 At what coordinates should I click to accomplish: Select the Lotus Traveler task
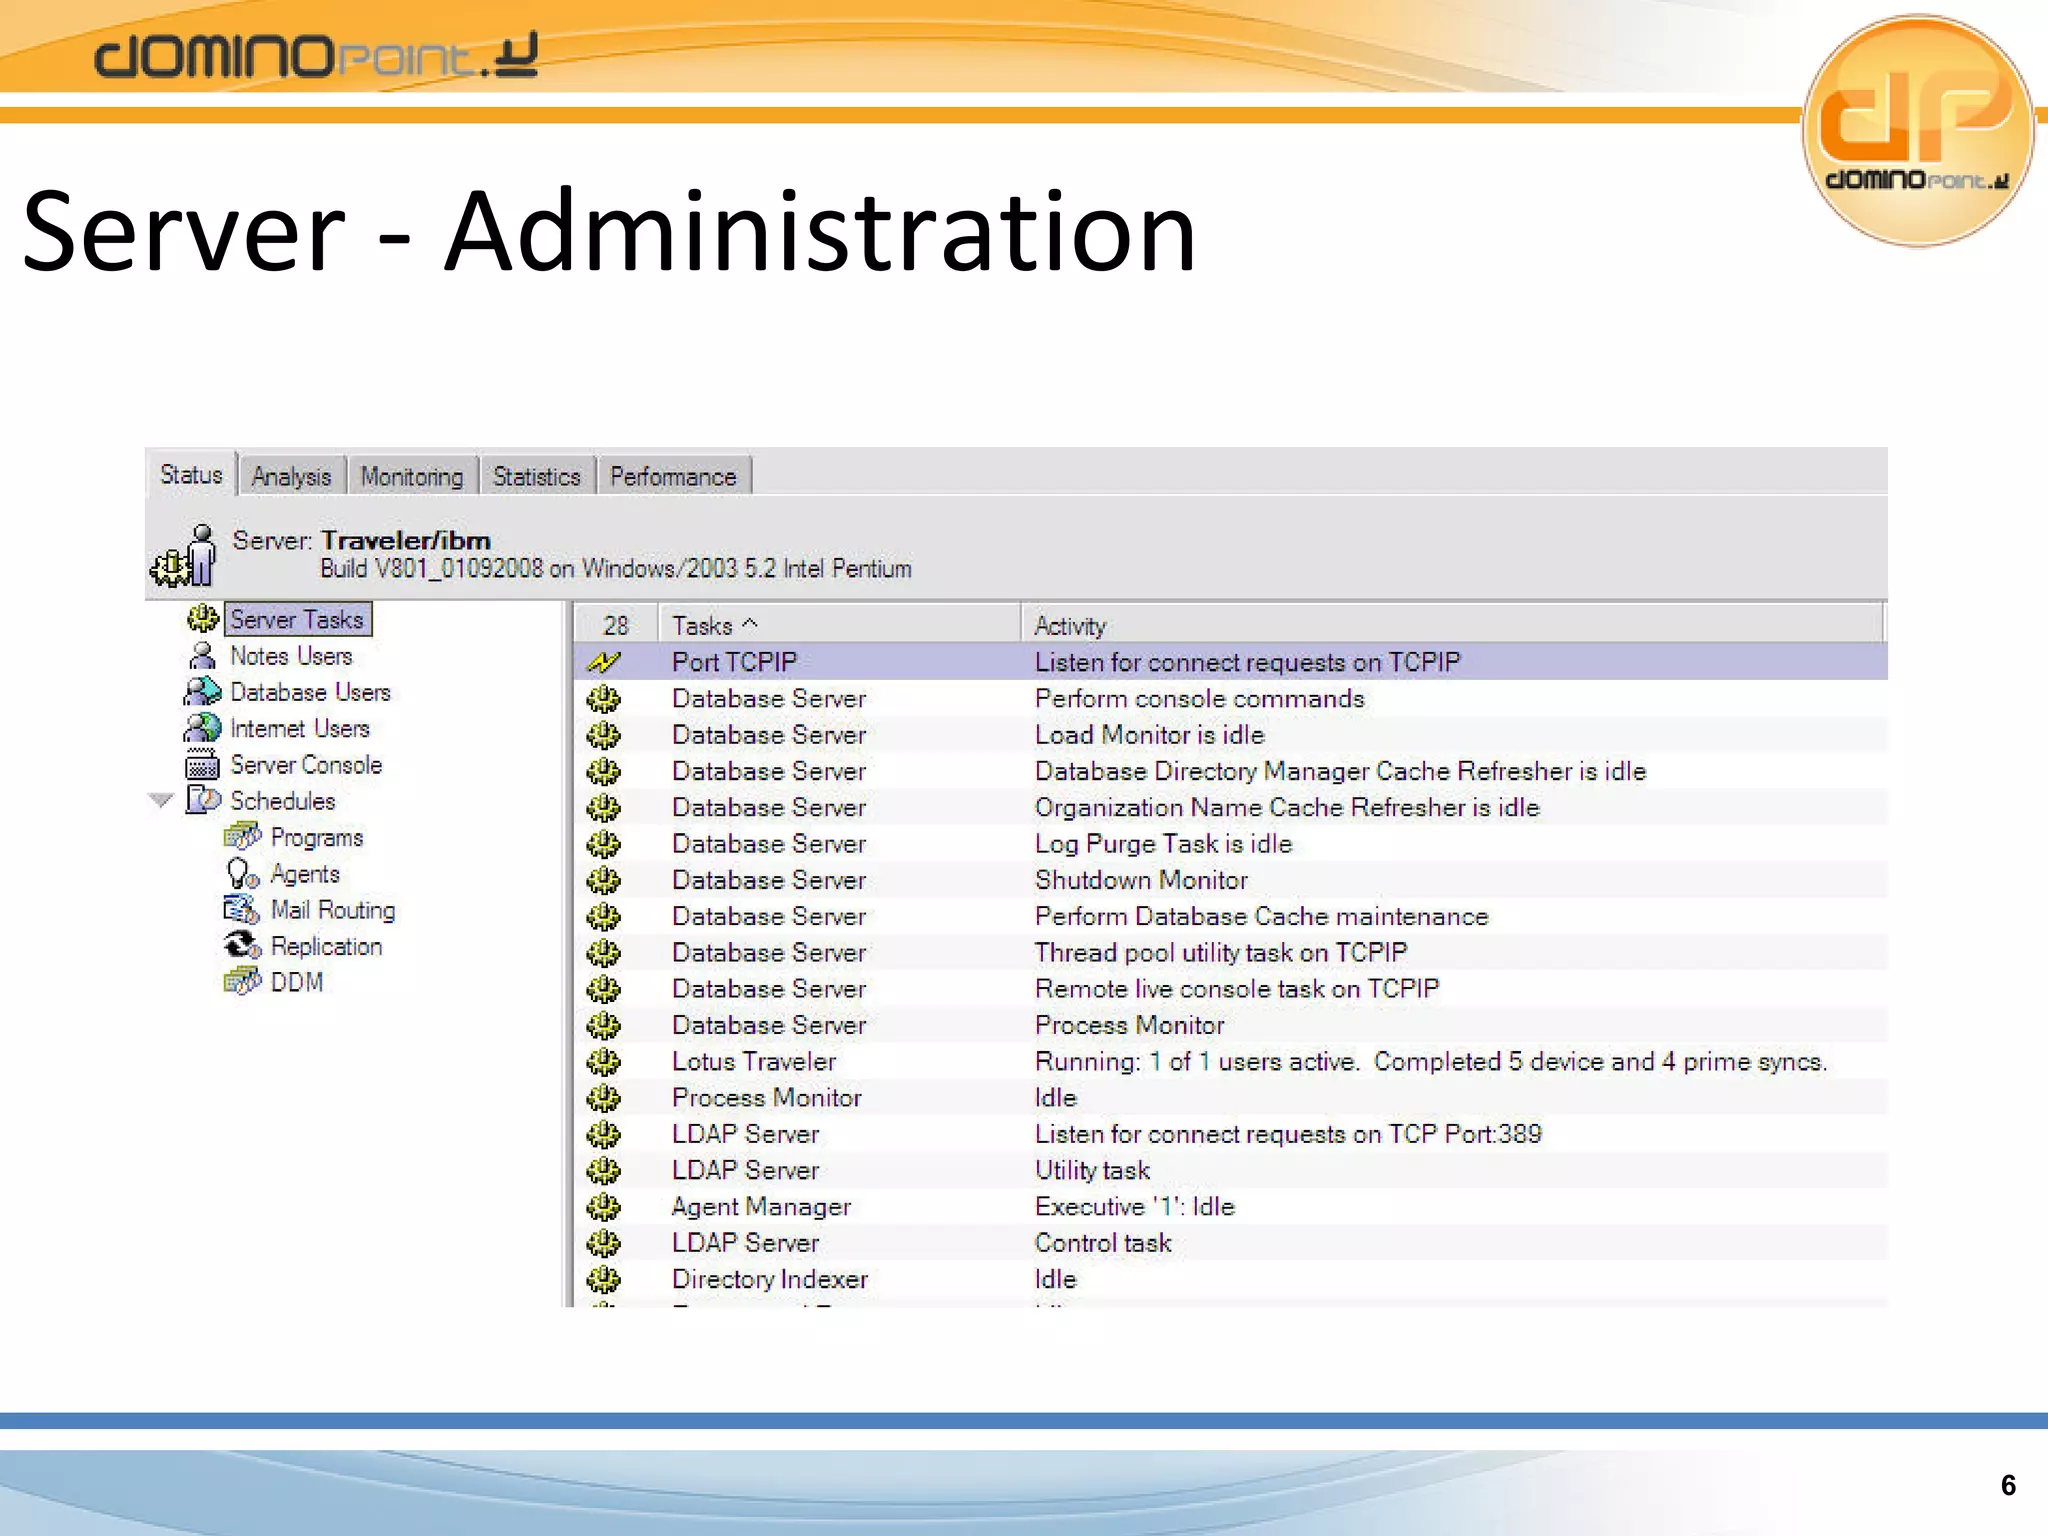point(754,1061)
